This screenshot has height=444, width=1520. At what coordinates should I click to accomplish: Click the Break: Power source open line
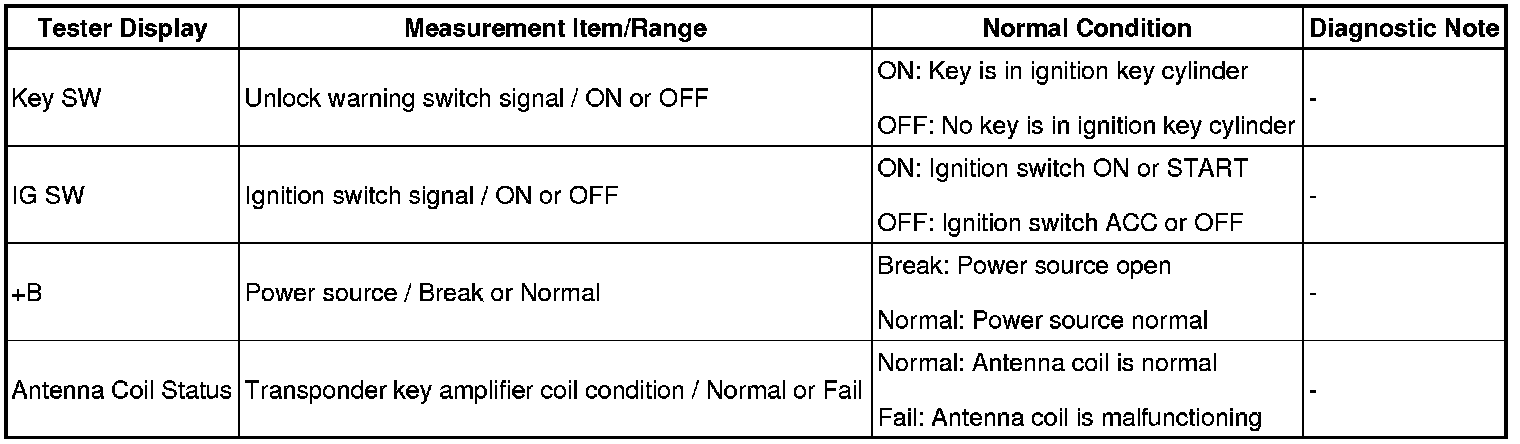coord(1025,267)
